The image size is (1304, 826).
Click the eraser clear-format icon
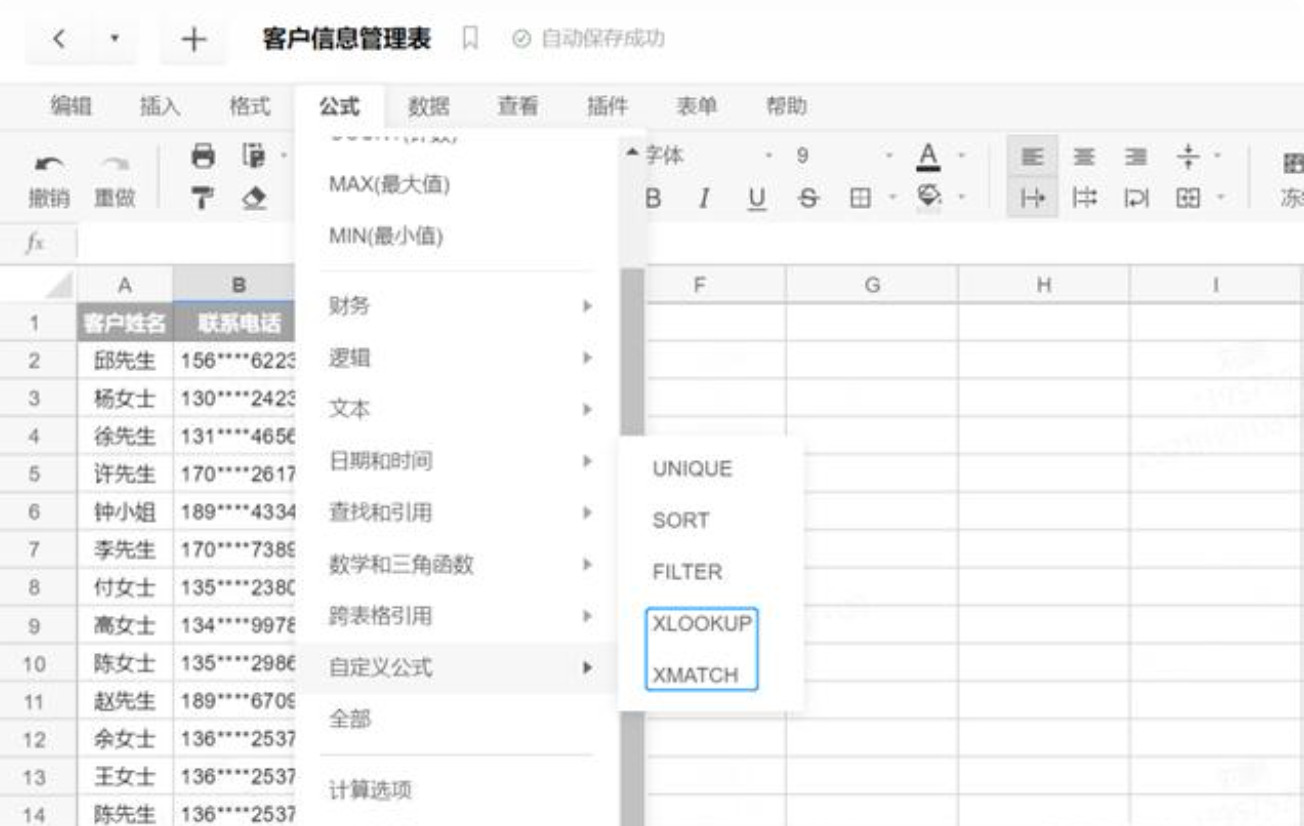point(254,199)
